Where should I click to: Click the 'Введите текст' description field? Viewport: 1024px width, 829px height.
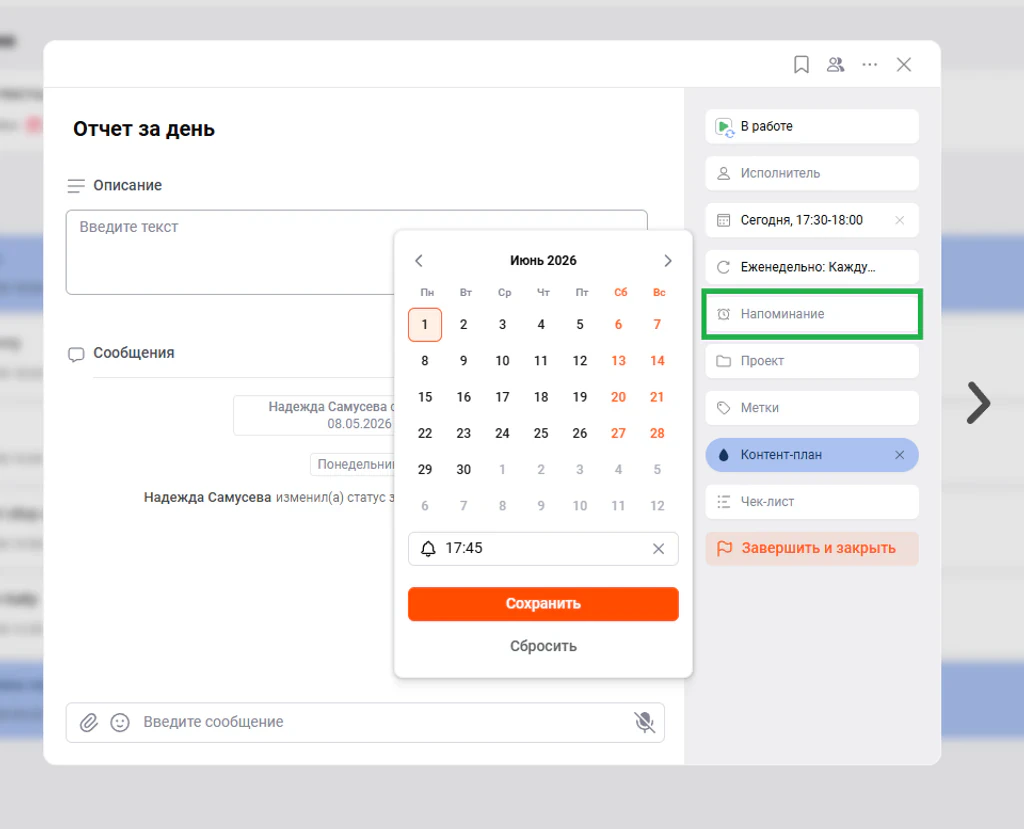click(357, 252)
